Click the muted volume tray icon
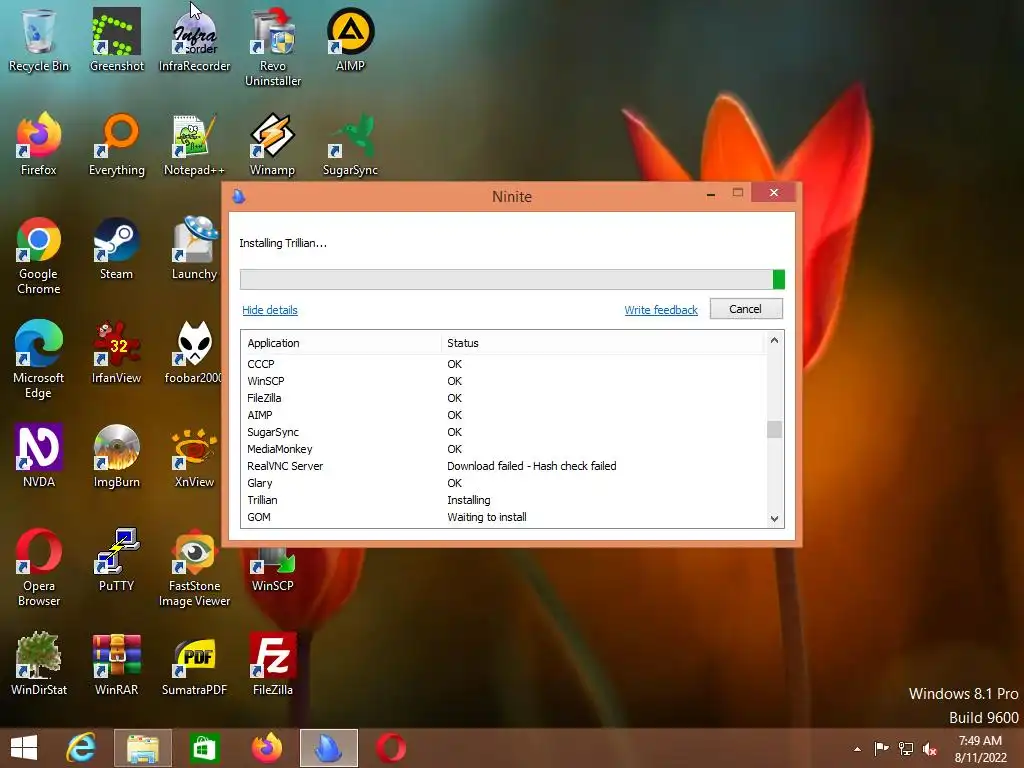This screenshot has height=768, width=1024. point(930,749)
